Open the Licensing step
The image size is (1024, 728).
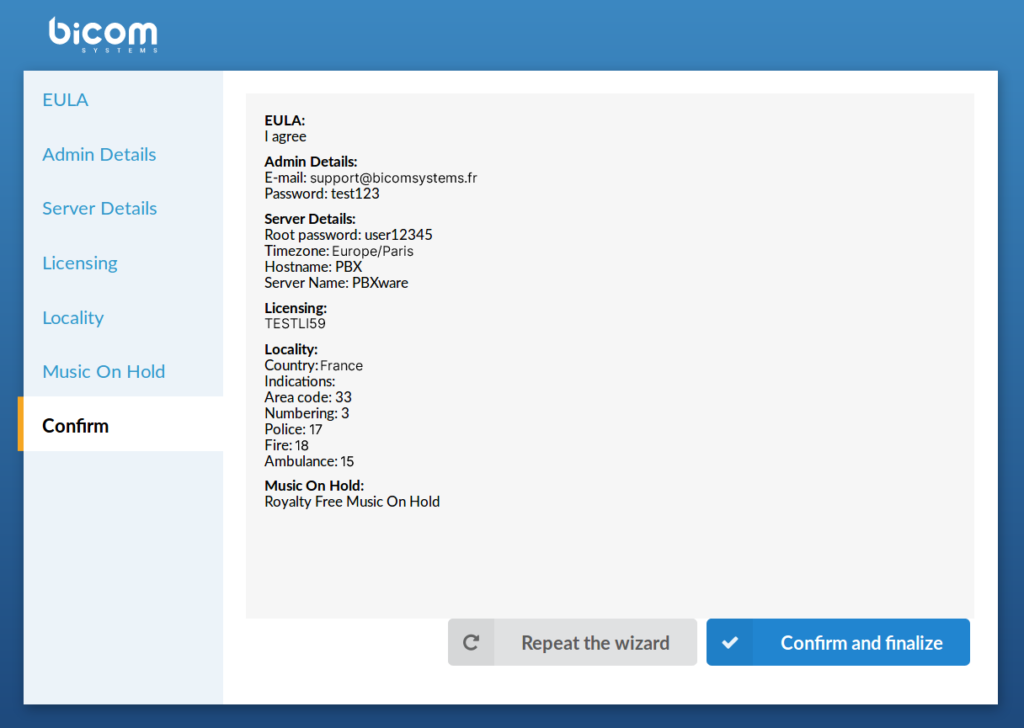pos(79,262)
